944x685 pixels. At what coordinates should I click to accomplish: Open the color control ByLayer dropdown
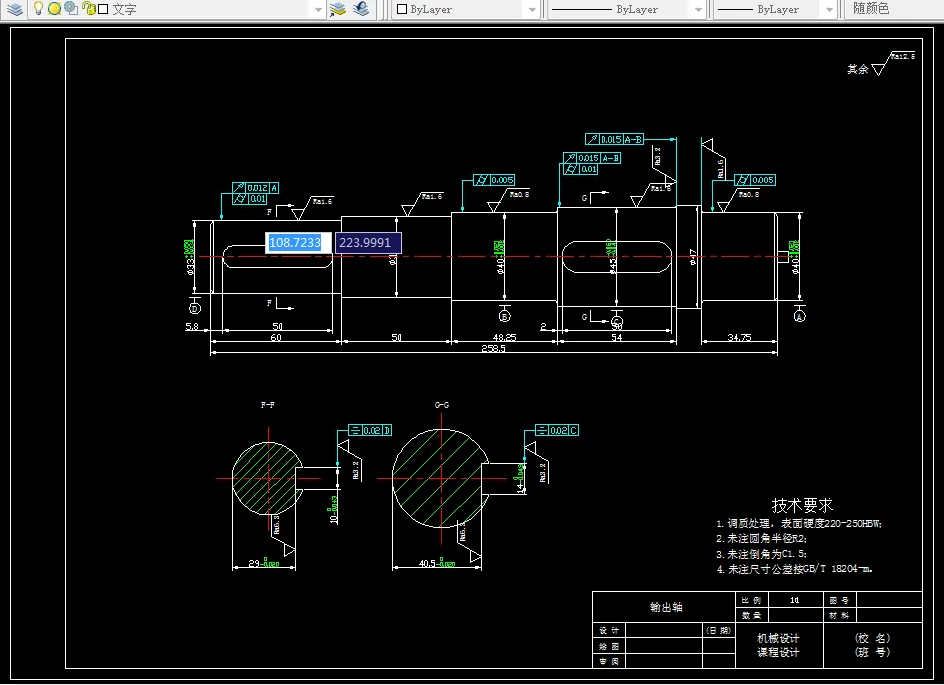pos(465,9)
